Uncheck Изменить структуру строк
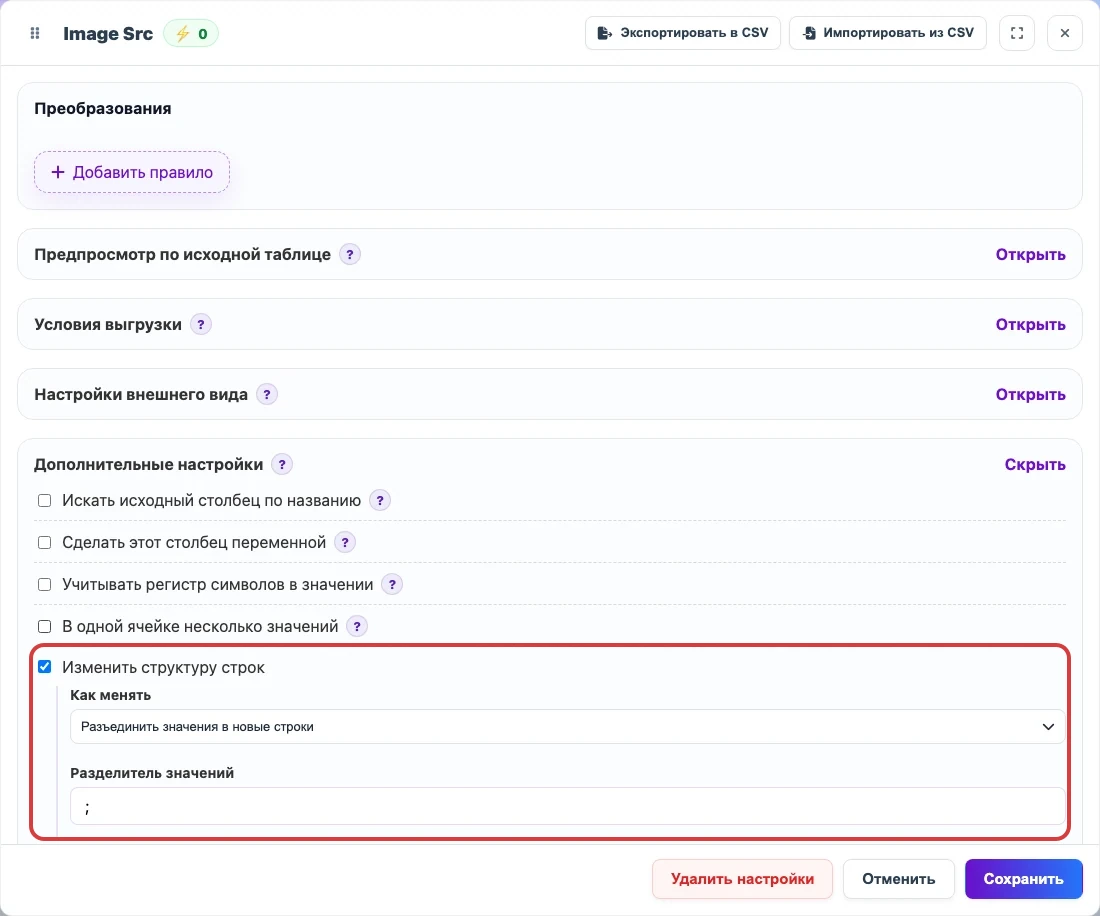The image size is (1100, 916). (x=44, y=666)
